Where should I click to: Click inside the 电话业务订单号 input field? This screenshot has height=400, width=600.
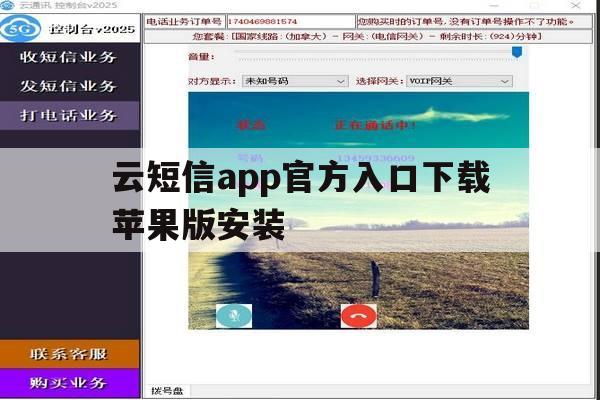tap(291, 21)
